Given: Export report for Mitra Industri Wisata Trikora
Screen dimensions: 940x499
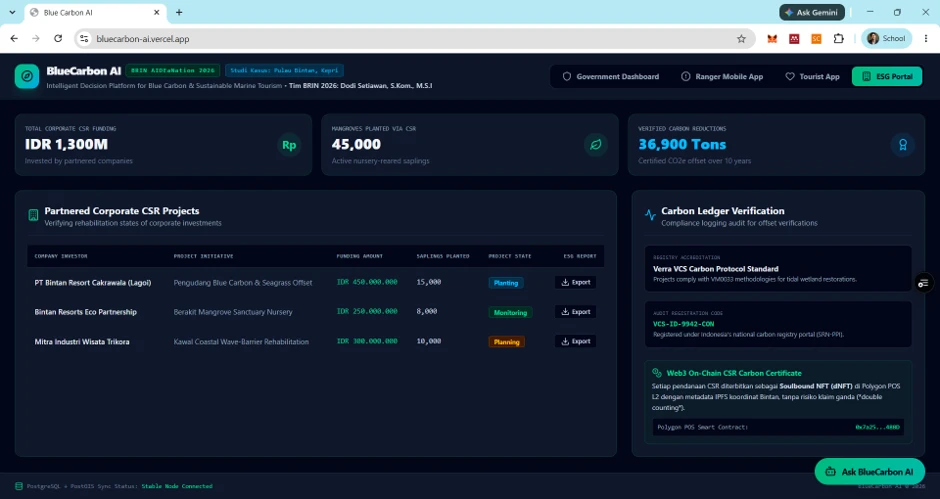Looking at the screenshot, I should (576, 341).
